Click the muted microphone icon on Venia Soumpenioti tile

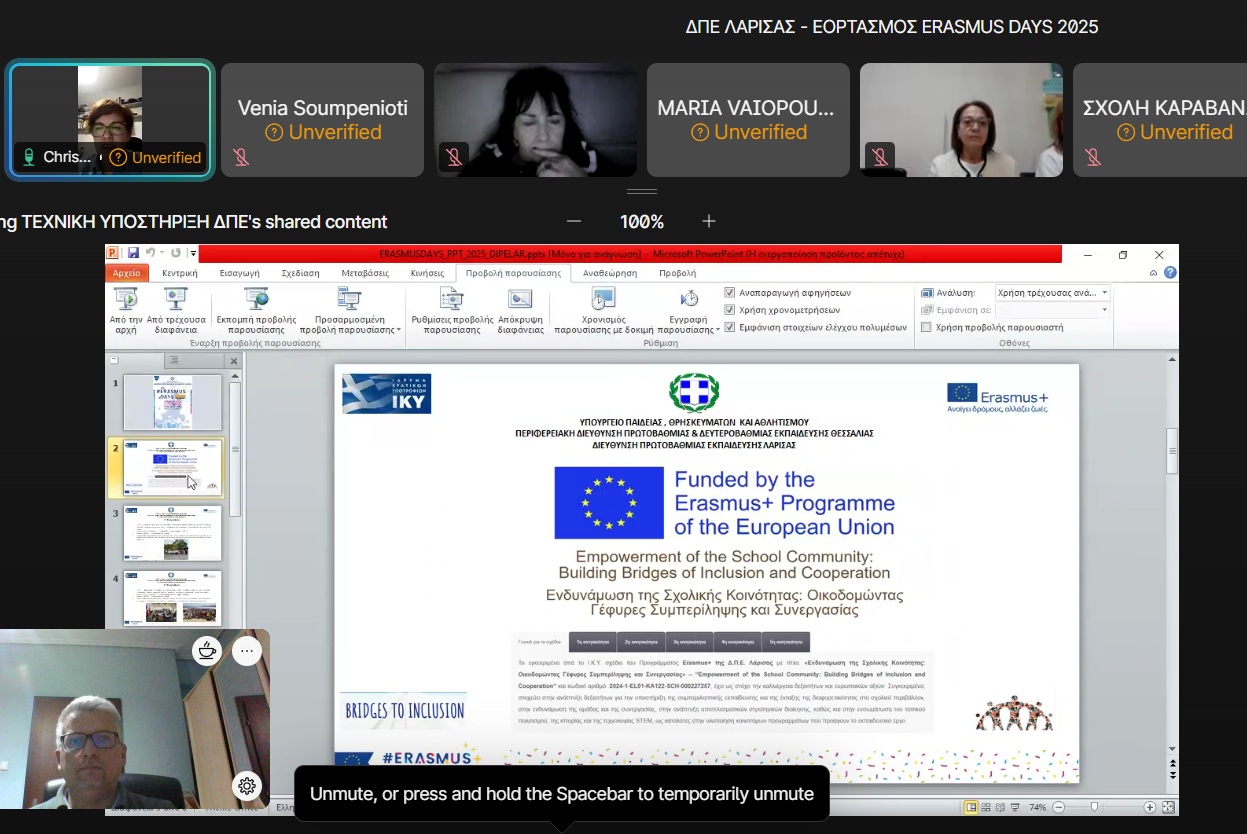coord(241,157)
